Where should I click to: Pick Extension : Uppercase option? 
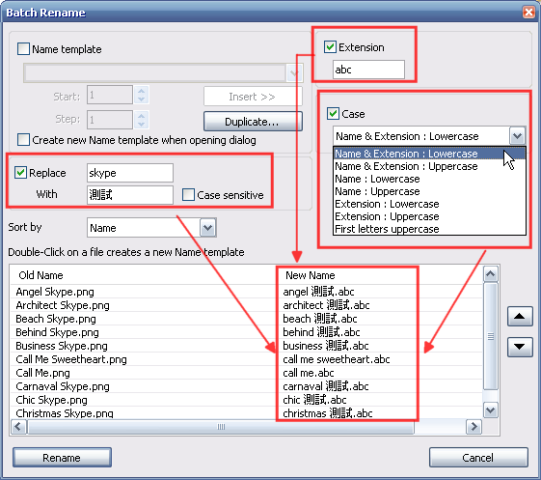[429, 216]
